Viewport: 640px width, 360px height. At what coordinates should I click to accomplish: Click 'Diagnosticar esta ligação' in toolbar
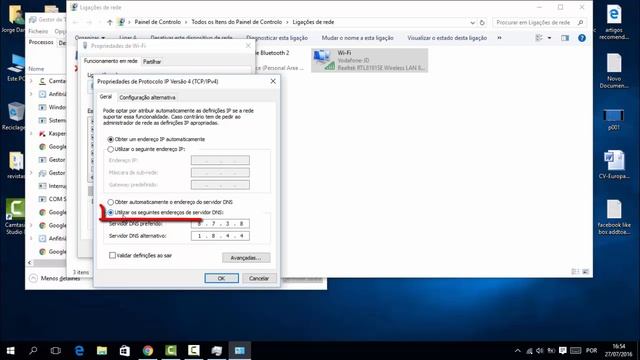pos(277,38)
